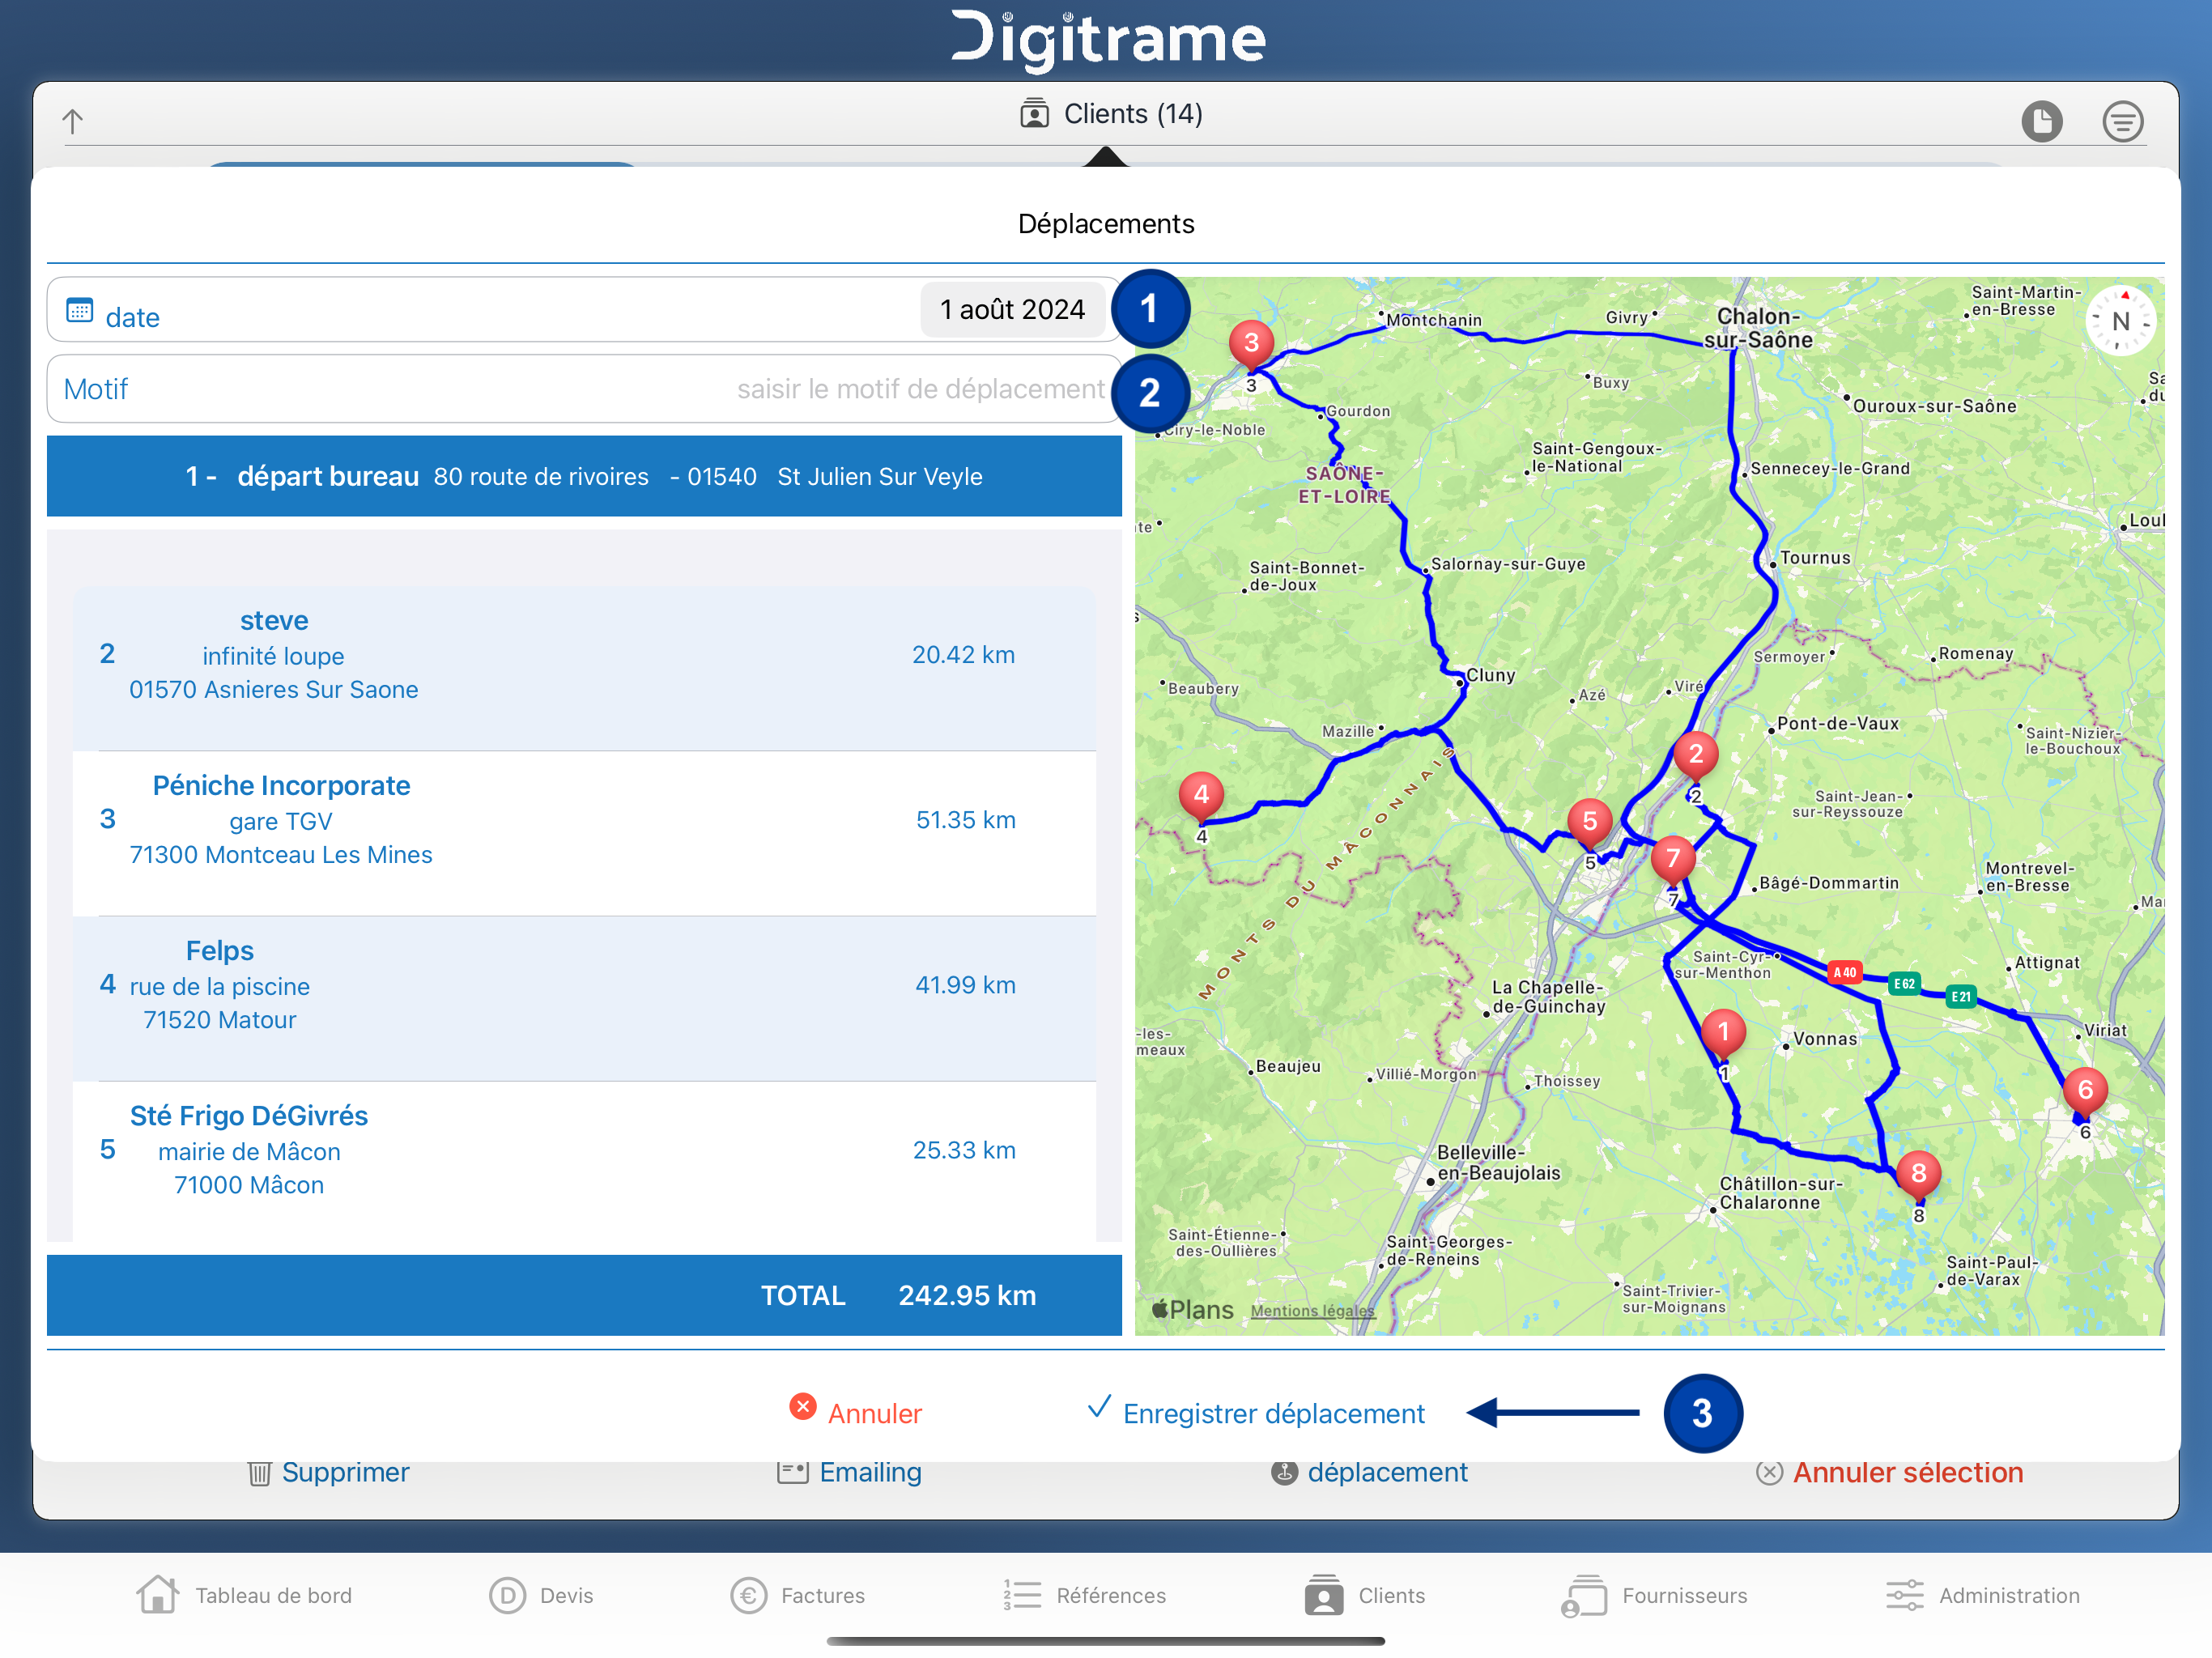Click the Tournus label on map
Viewport: 2212px width, 1658px height.
pos(1815,558)
